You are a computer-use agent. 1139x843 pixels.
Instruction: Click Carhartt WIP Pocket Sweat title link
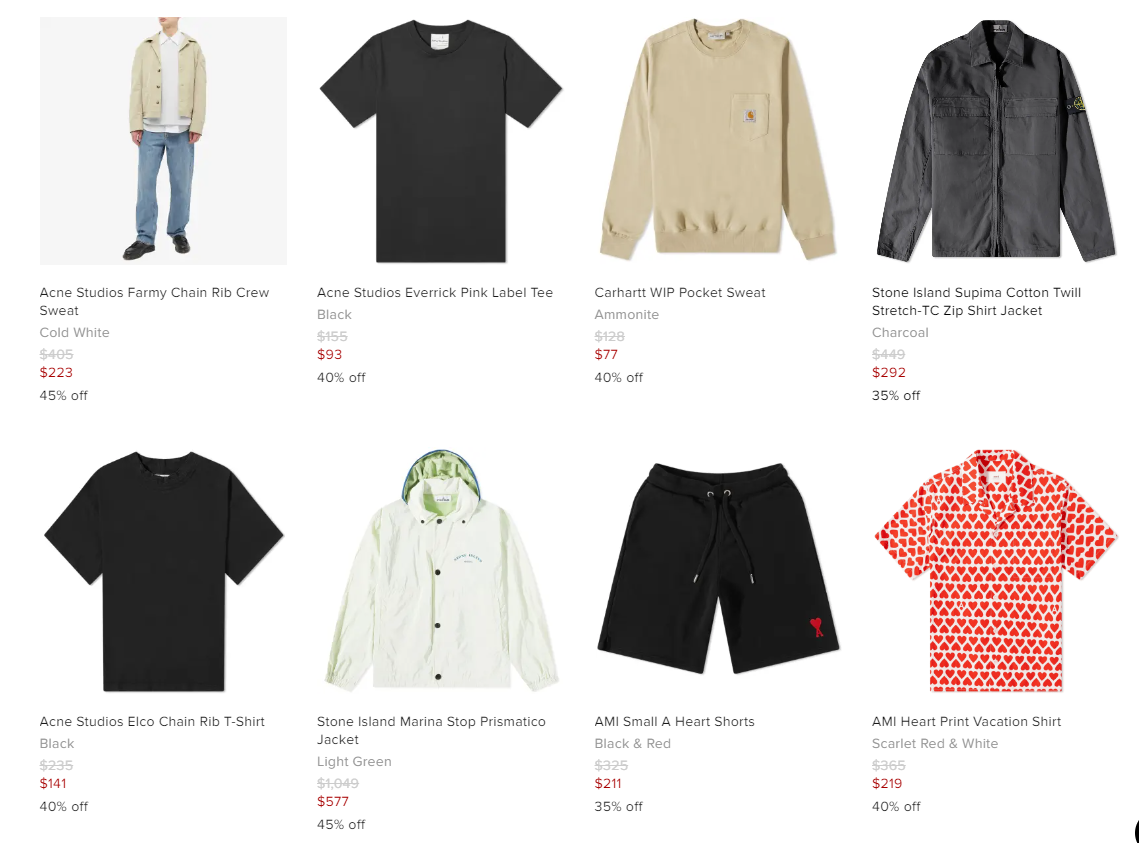[x=680, y=293]
